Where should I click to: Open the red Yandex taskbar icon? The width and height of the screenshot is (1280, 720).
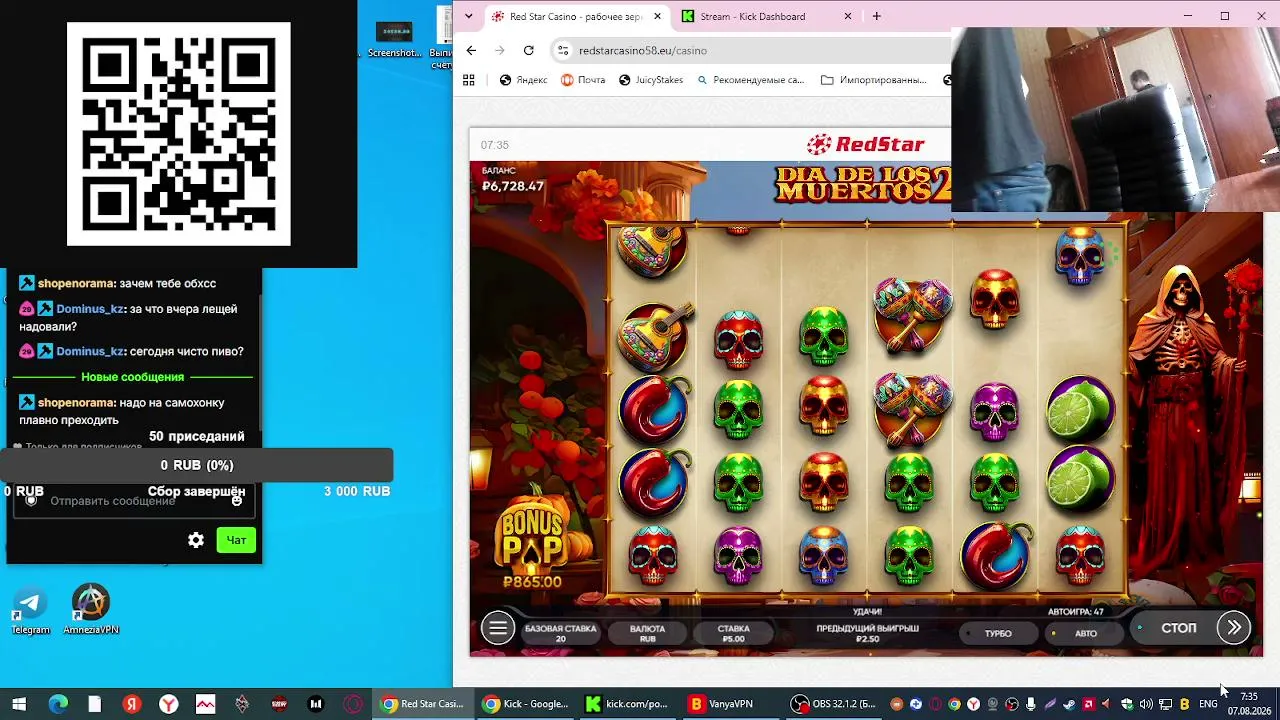tap(131, 704)
